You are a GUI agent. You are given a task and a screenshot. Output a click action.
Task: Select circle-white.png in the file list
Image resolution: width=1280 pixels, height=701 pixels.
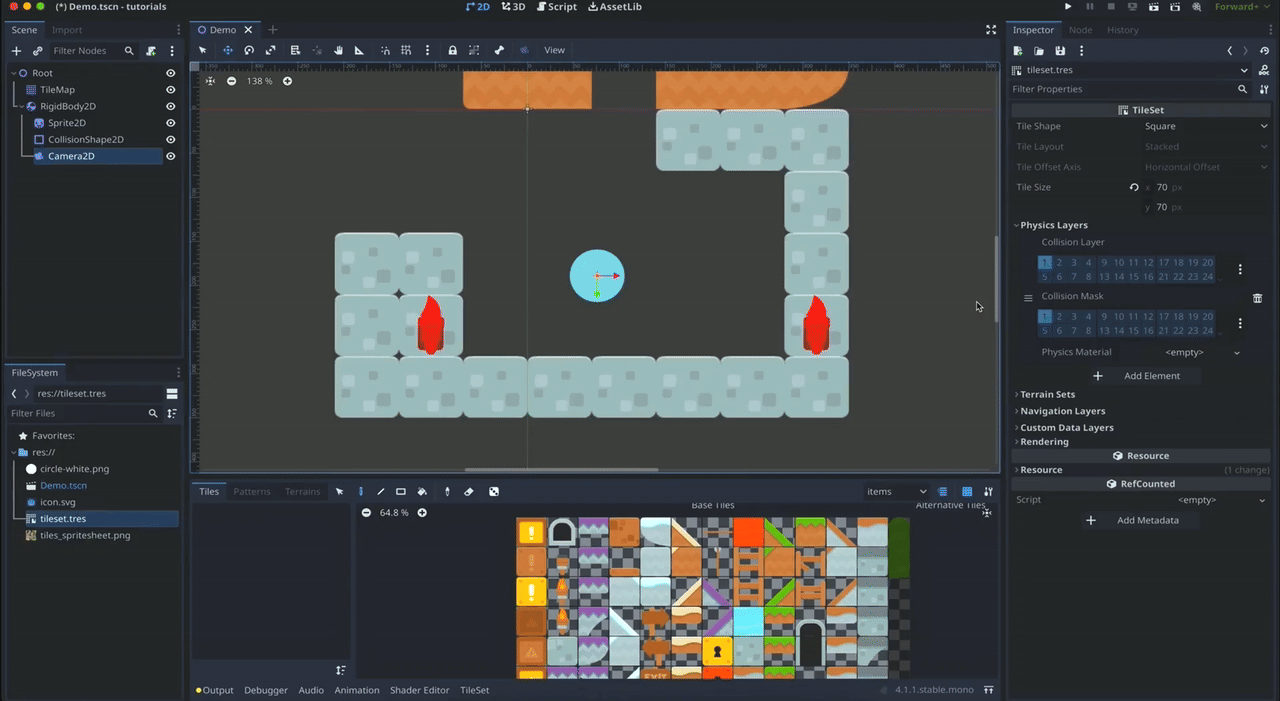[75, 468]
